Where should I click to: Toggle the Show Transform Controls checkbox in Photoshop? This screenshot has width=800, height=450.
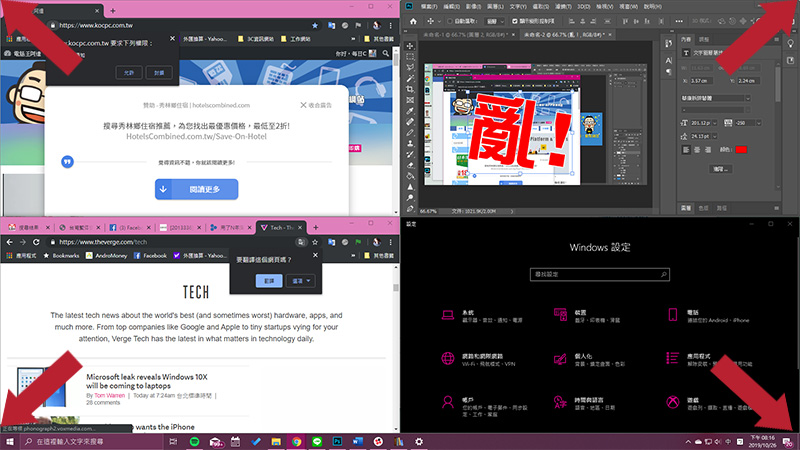coord(514,21)
